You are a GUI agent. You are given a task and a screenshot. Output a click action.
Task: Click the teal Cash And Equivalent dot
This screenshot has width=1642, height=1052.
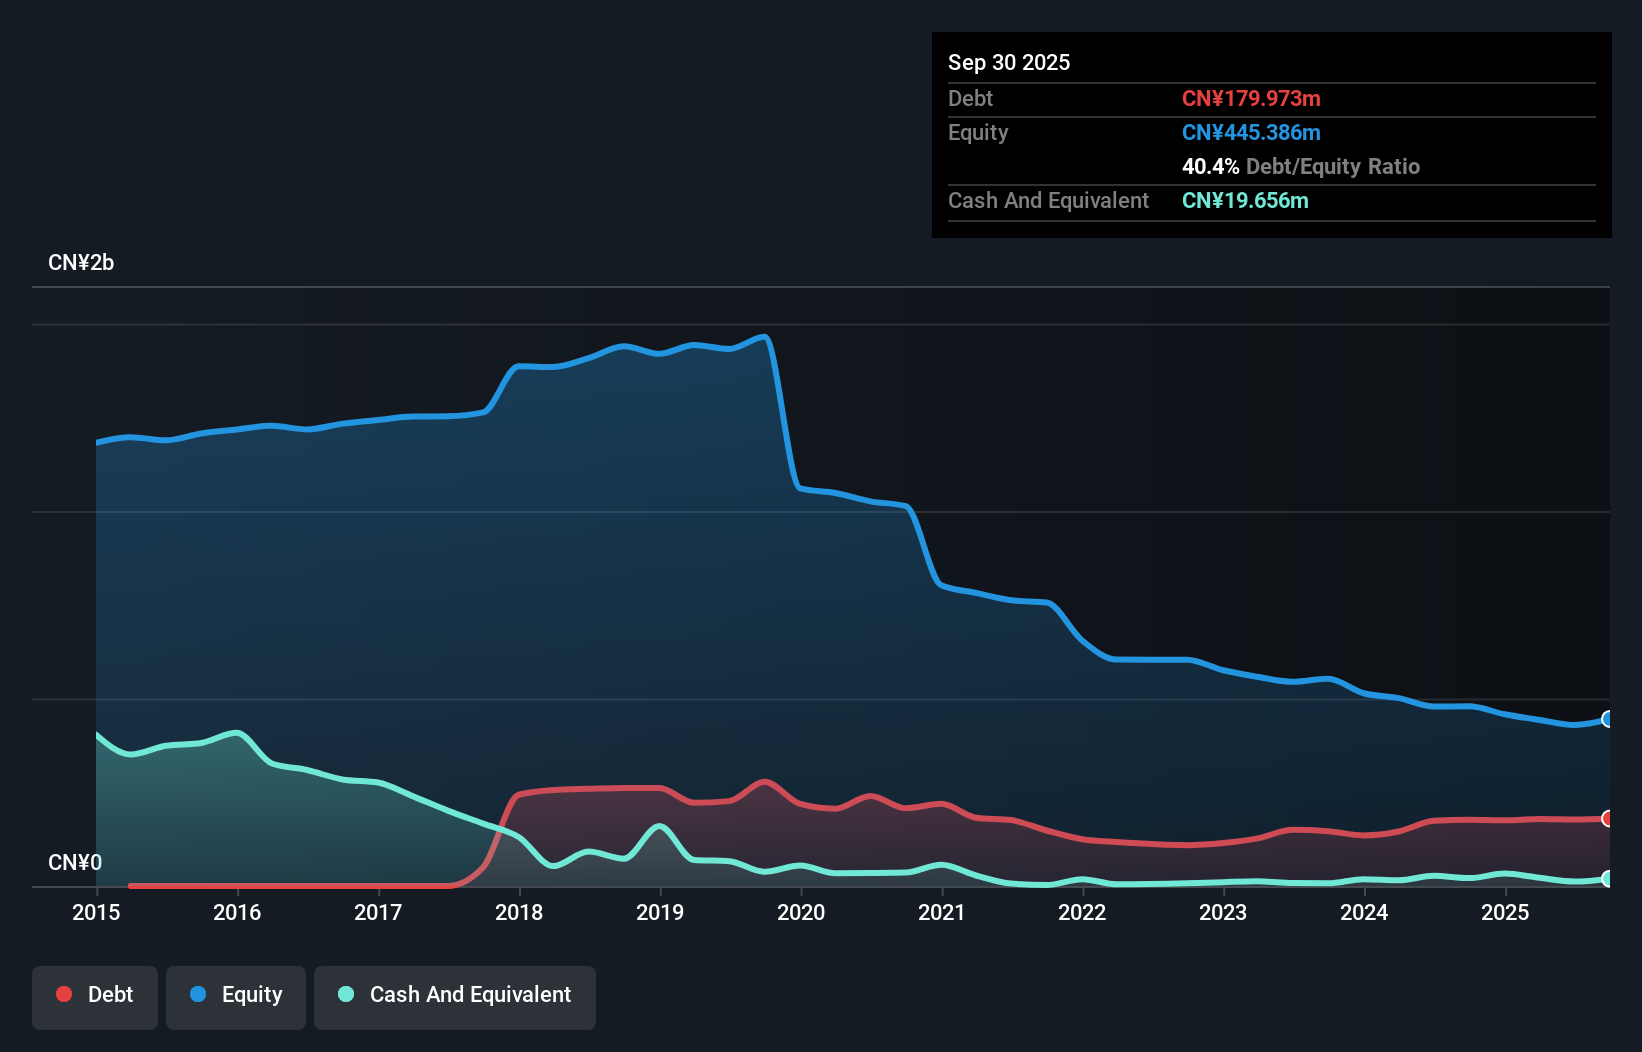346,994
